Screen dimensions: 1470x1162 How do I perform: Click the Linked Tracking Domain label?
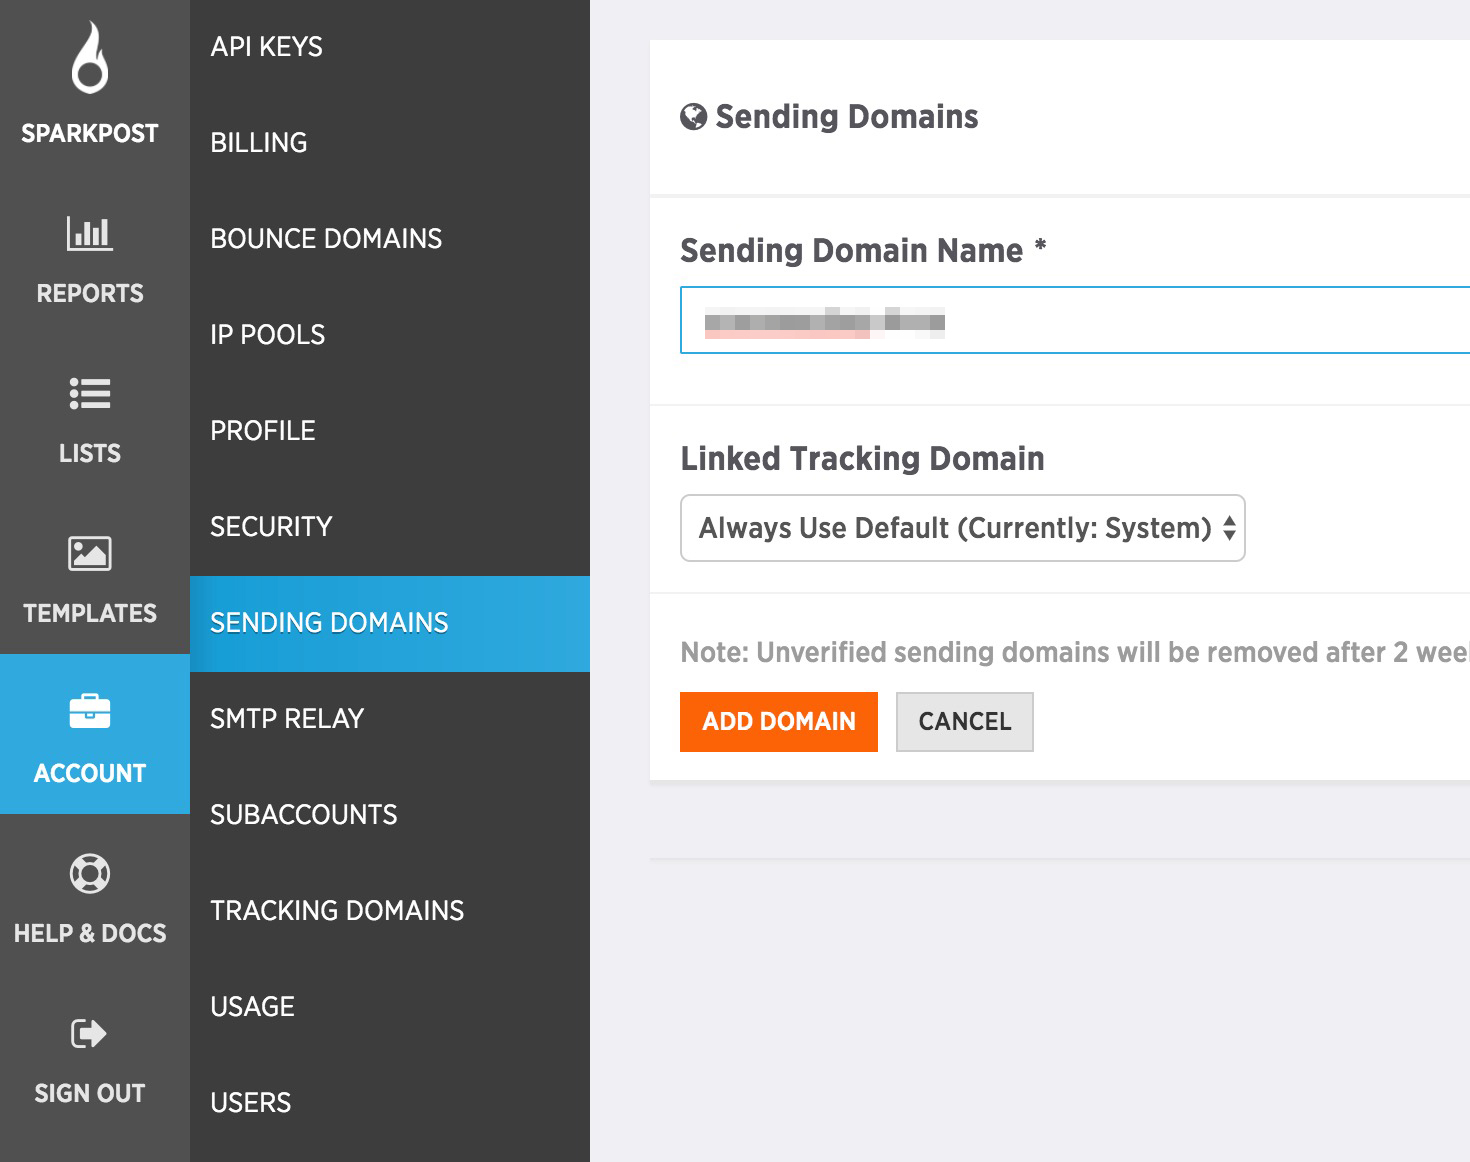click(x=862, y=458)
